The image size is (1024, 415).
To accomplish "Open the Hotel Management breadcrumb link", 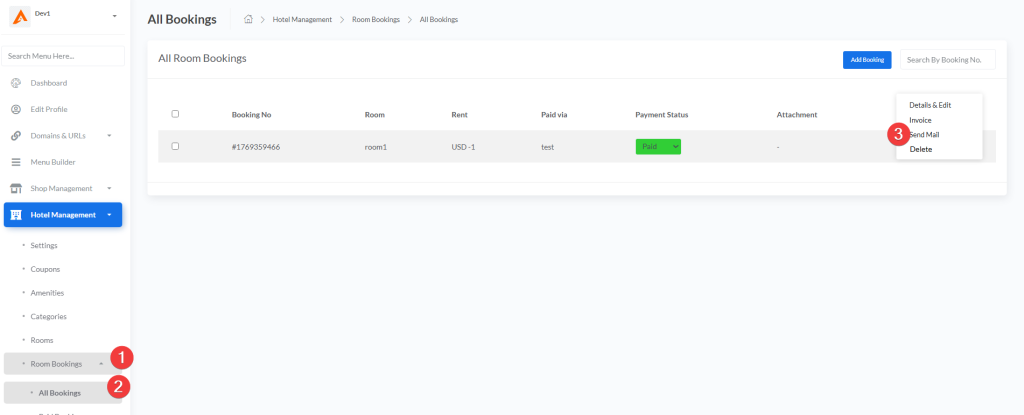I will pyautogui.click(x=302, y=20).
